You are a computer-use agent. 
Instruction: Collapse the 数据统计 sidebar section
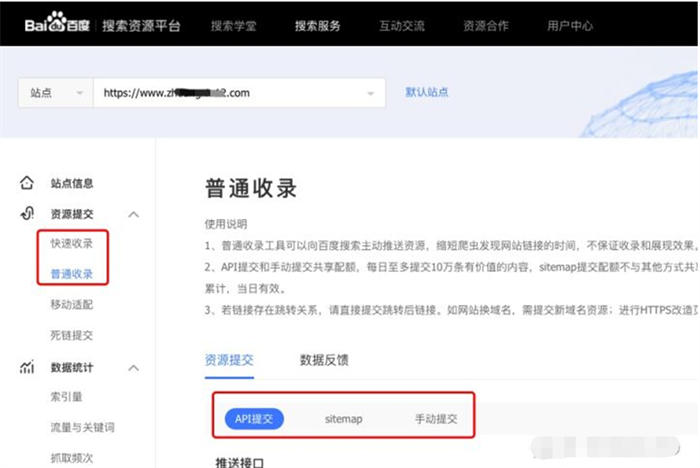tap(134, 368)
